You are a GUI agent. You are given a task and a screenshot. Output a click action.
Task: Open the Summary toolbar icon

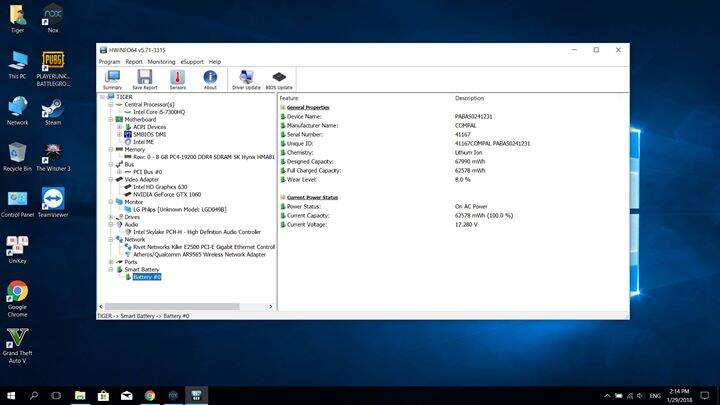click(113, 79)
